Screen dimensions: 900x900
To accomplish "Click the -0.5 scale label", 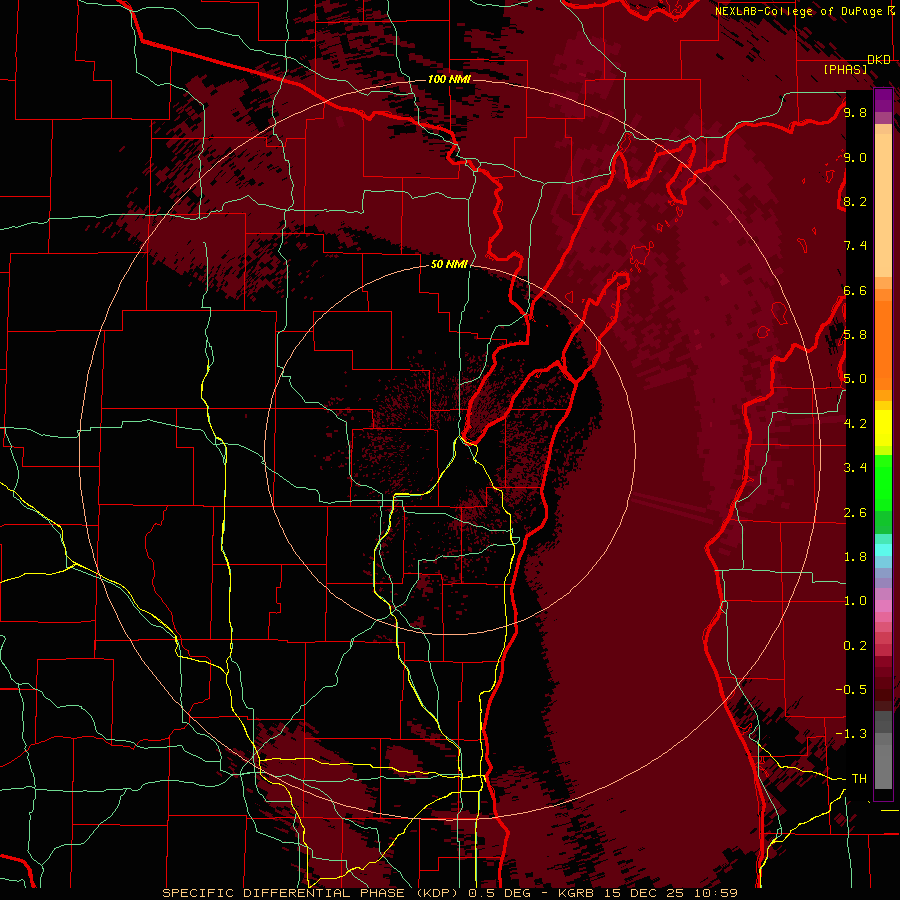I will (x=852, y=690).
